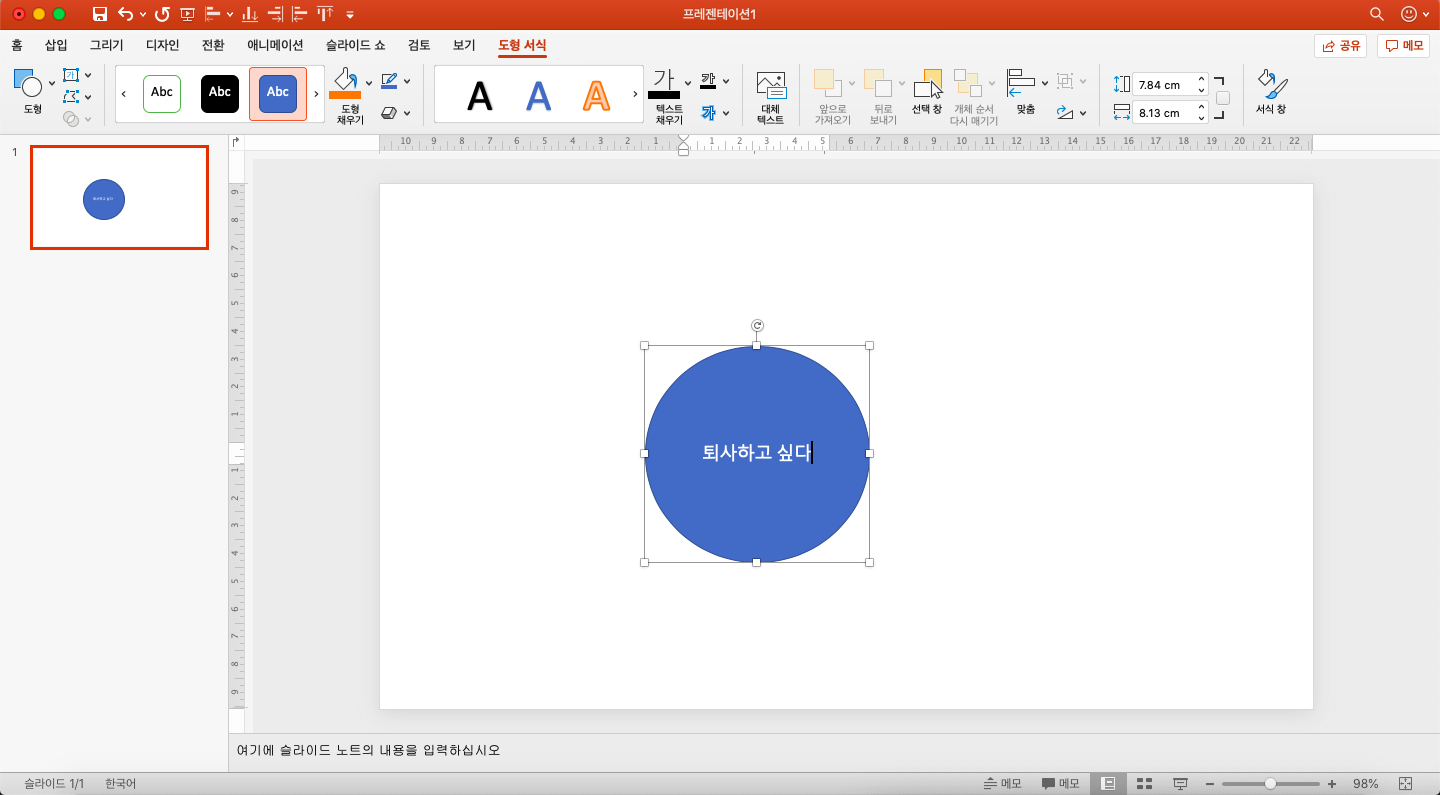
Task: Switch to the 그리기 tab
Action: coord(106,45)
